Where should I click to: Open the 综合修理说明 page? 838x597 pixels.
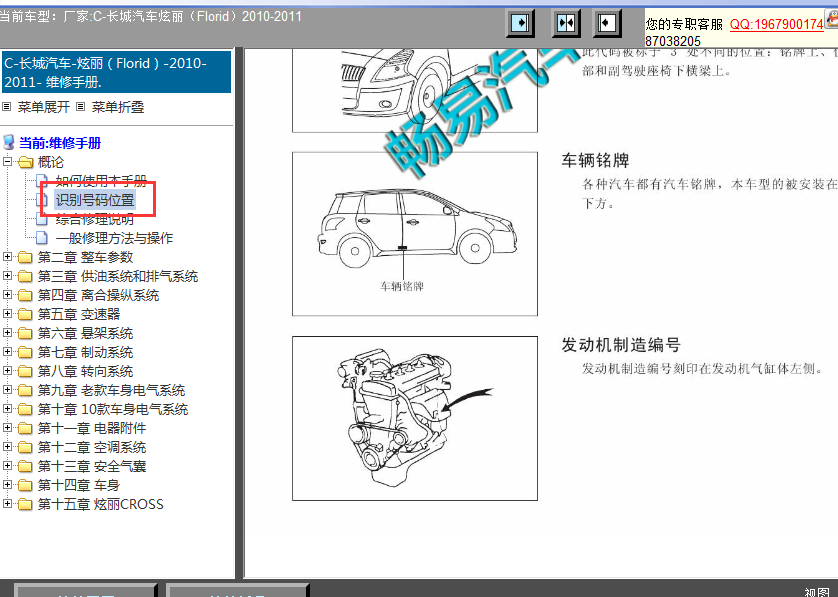[95, 219]
